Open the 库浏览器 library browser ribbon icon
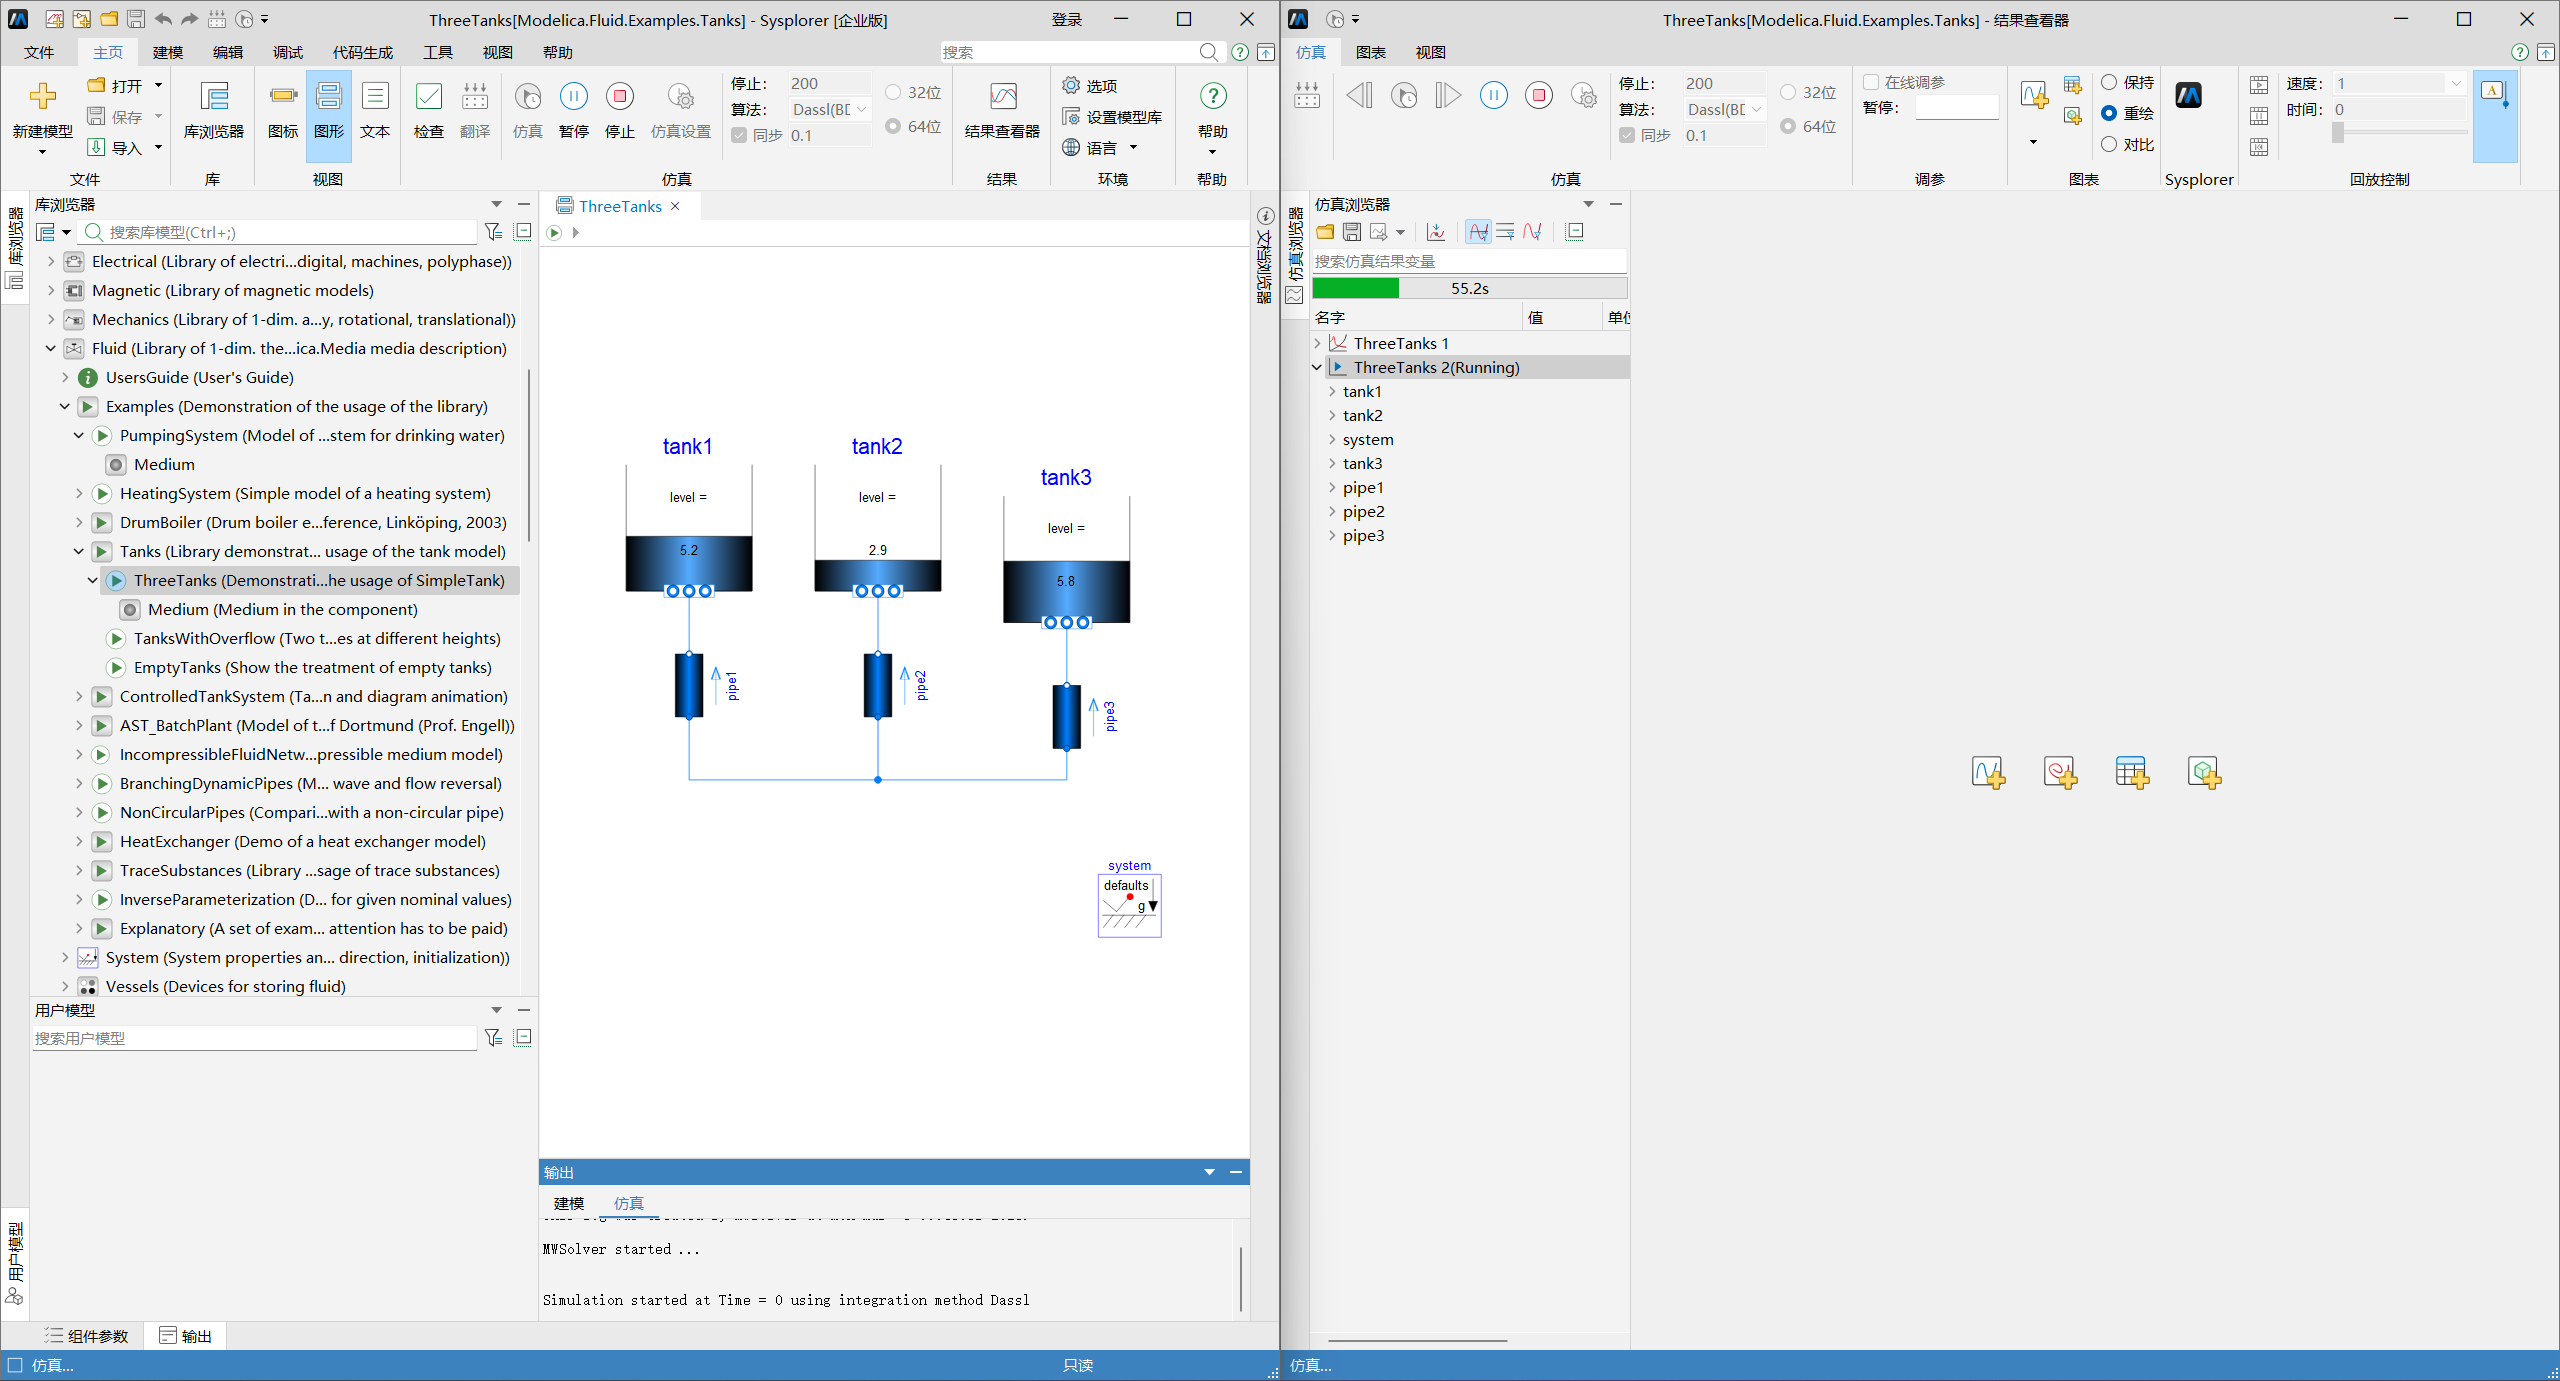 click(214, 97)
